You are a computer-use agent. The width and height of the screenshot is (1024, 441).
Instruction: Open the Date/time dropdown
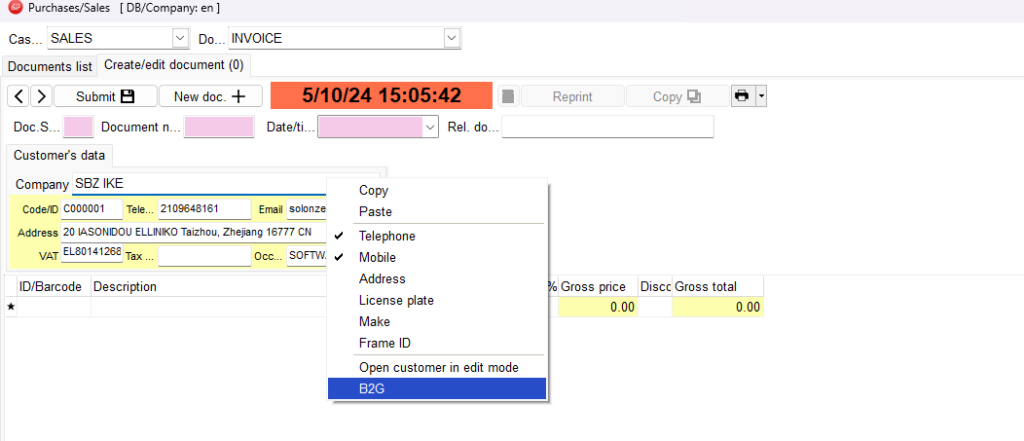point(430,127)
